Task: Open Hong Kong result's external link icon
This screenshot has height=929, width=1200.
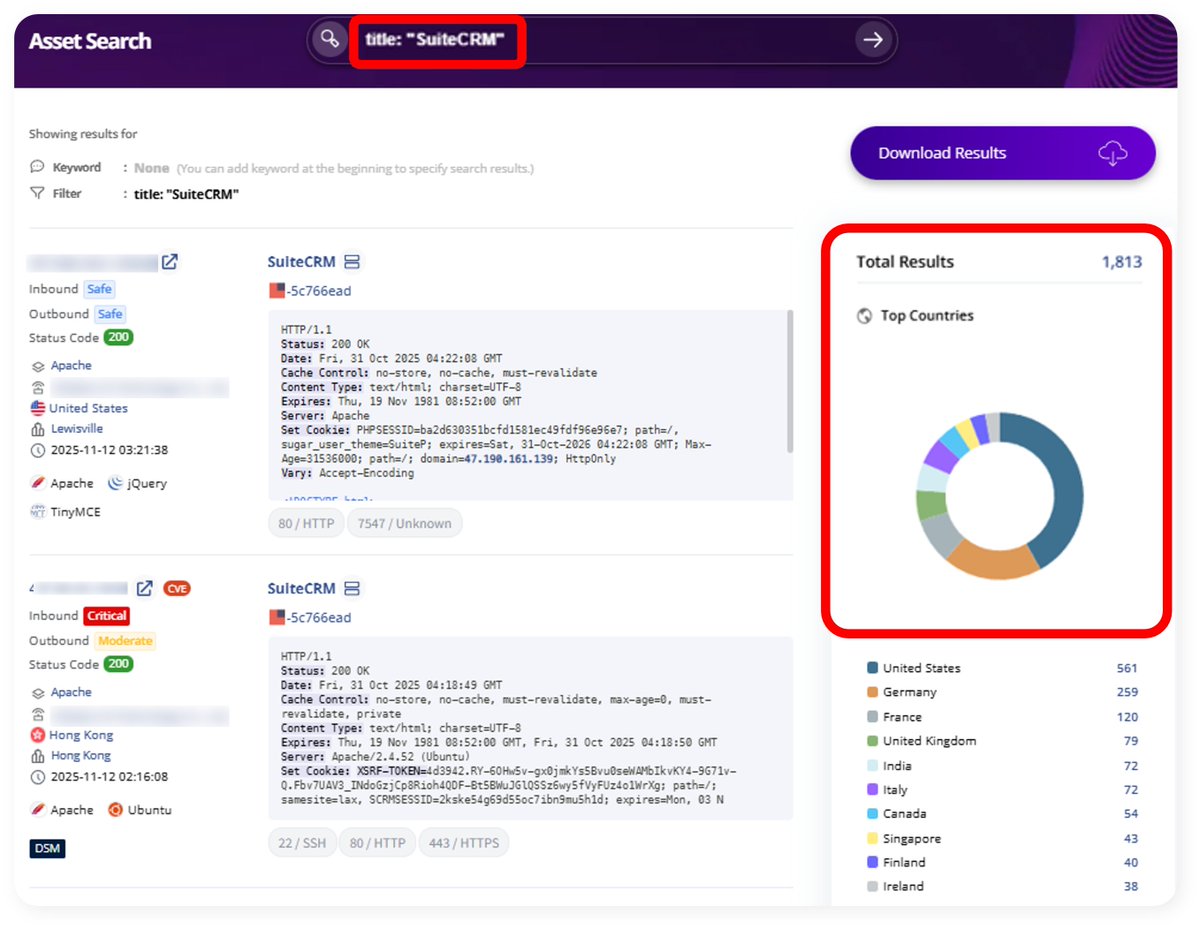Action: pos(145,588)
